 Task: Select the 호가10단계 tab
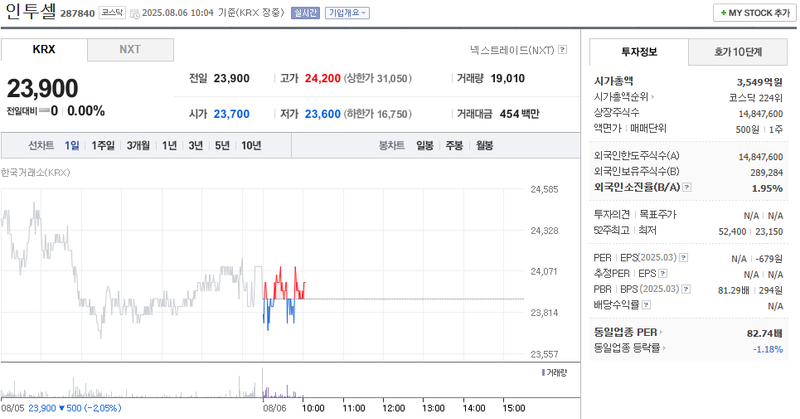pyautogui.click(x=738, y=52)
